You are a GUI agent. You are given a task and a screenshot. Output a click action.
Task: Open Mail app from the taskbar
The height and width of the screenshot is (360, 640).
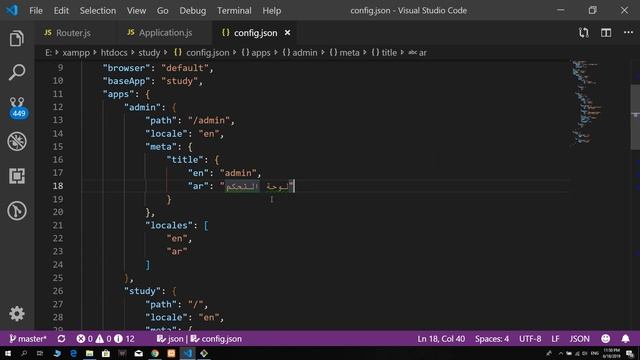(x=139, y=353)
